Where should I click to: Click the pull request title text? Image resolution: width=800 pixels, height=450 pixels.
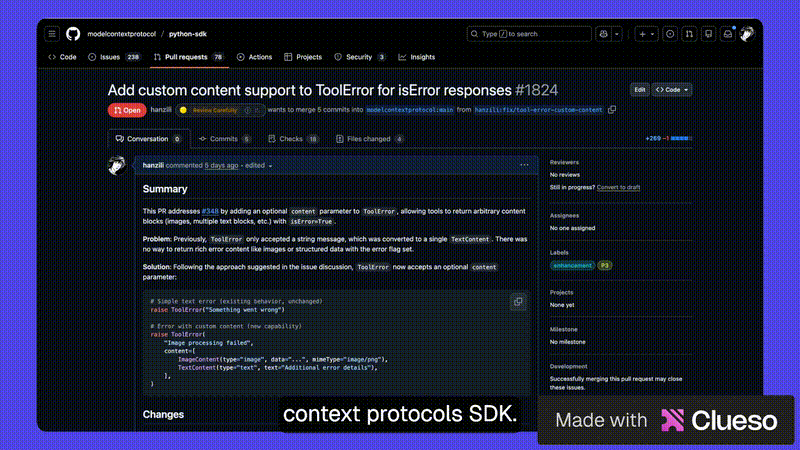pos(309,90)
